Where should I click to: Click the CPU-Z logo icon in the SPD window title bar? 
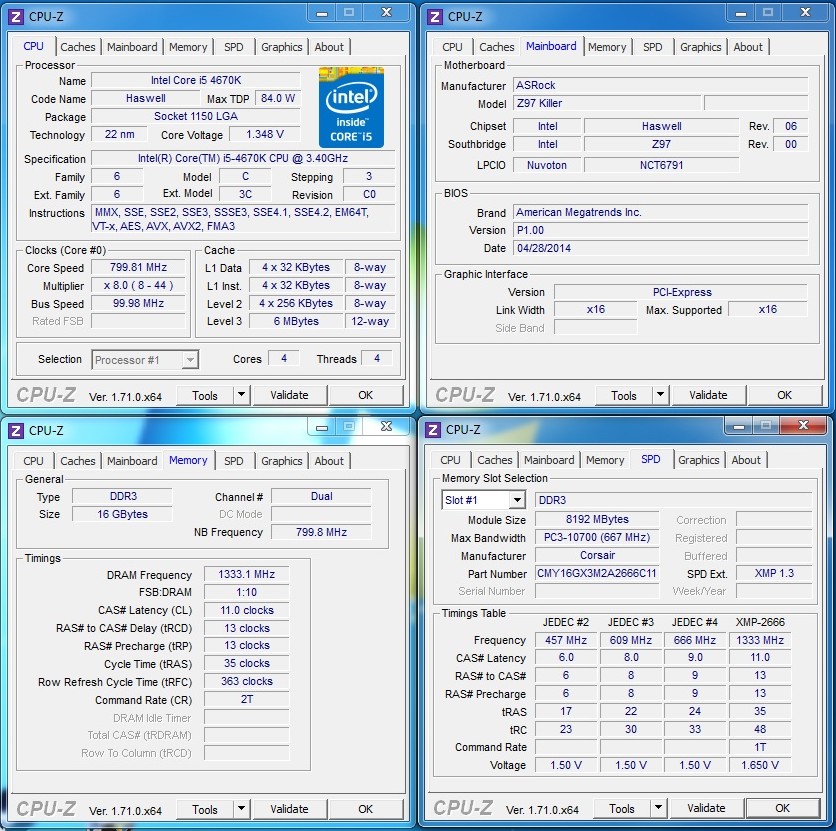pos(433,430)
